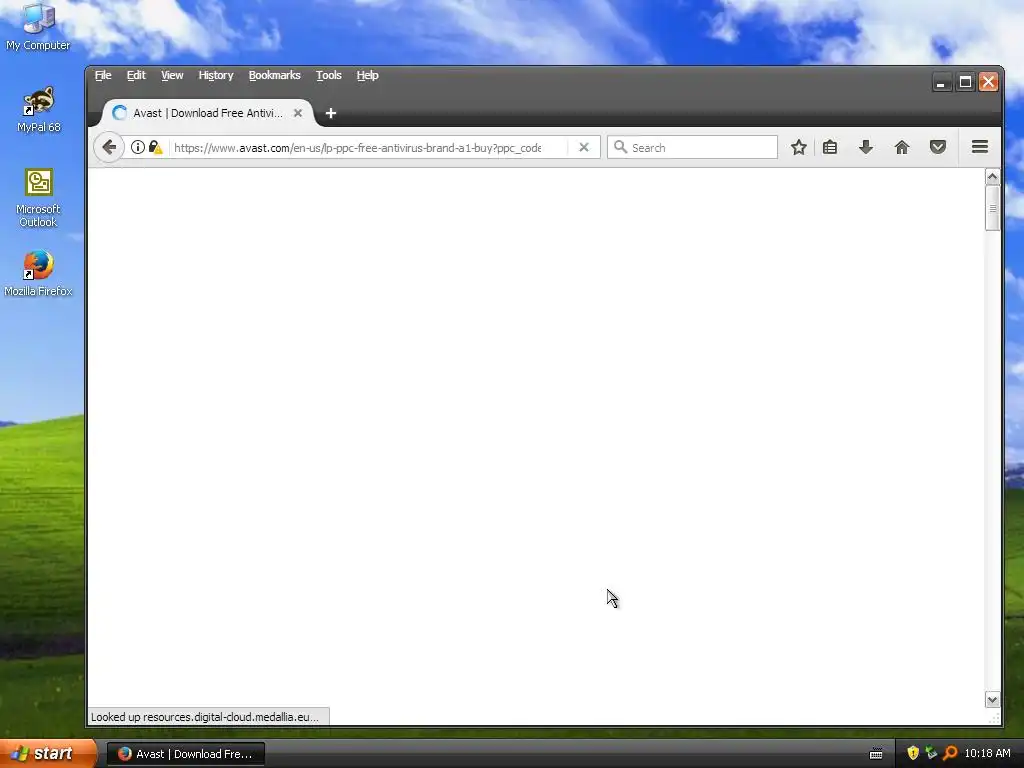Show bookmarks list icon
Screen dimensions: 1024x768
point(830,148)
